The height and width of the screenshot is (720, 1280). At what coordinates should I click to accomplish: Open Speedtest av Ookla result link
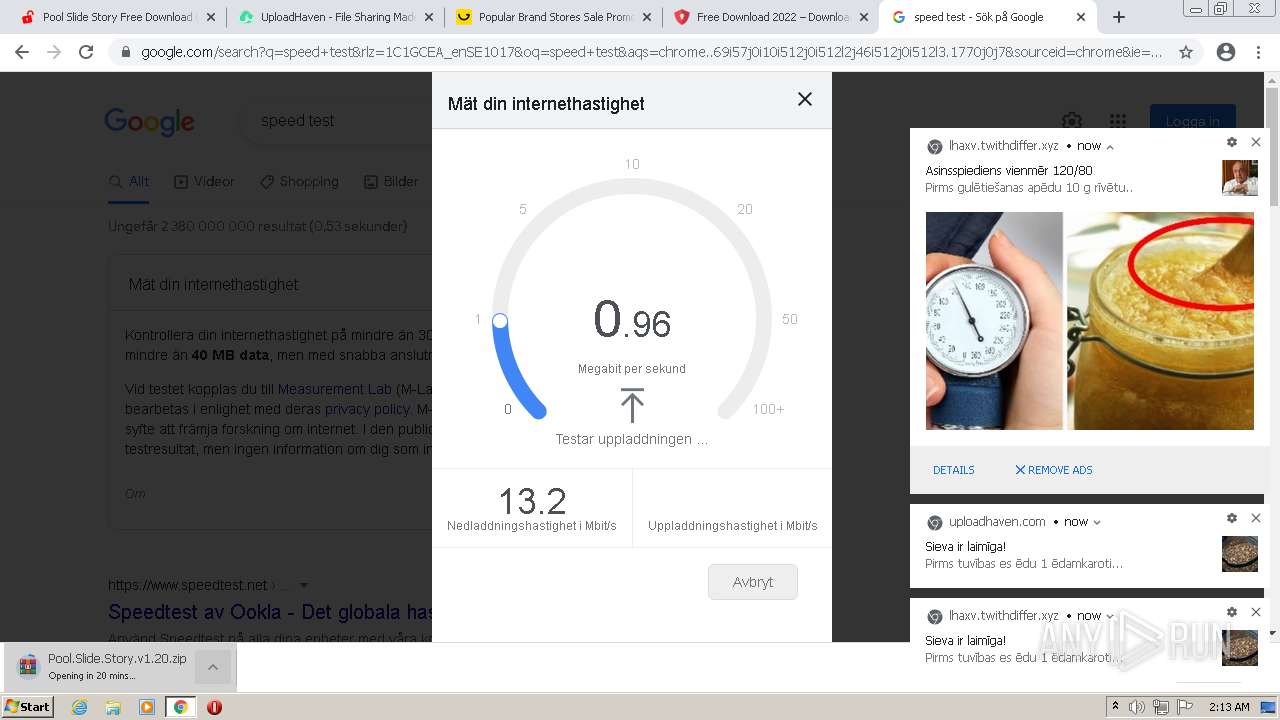(270, 612)
